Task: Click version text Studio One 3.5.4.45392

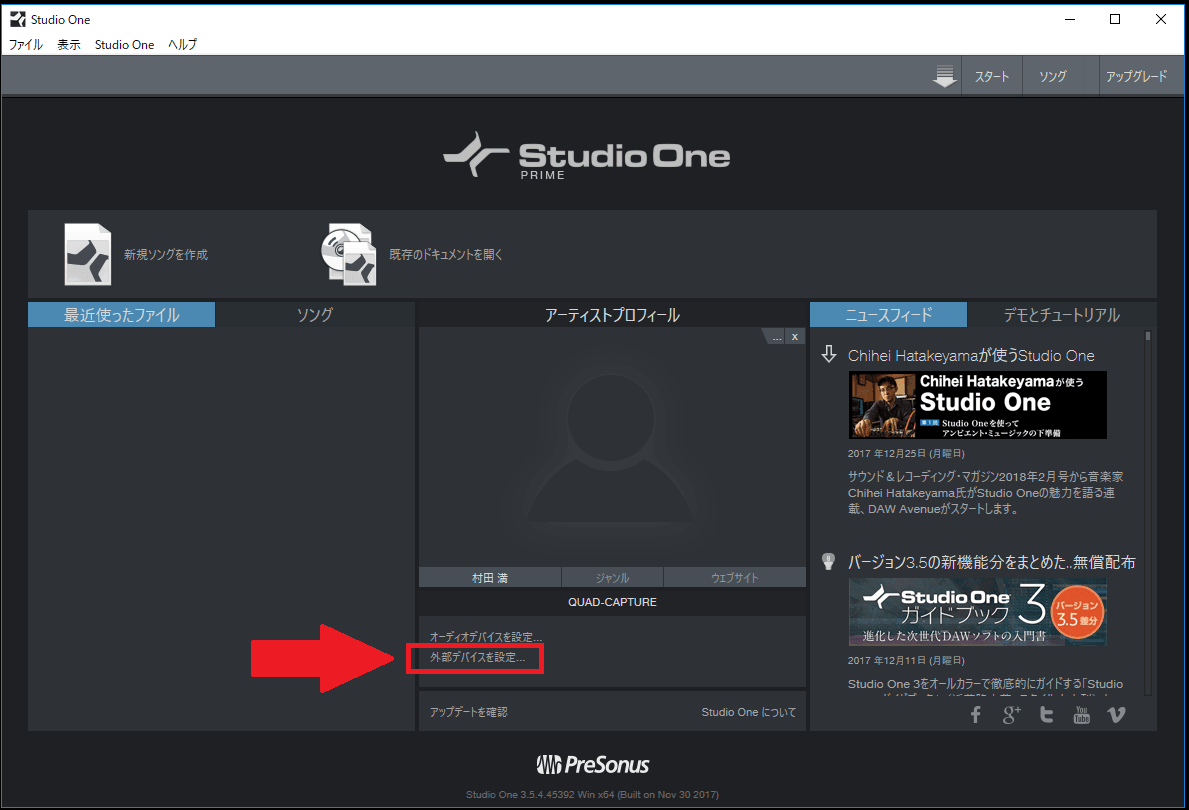Action: [x=592, y=795]
